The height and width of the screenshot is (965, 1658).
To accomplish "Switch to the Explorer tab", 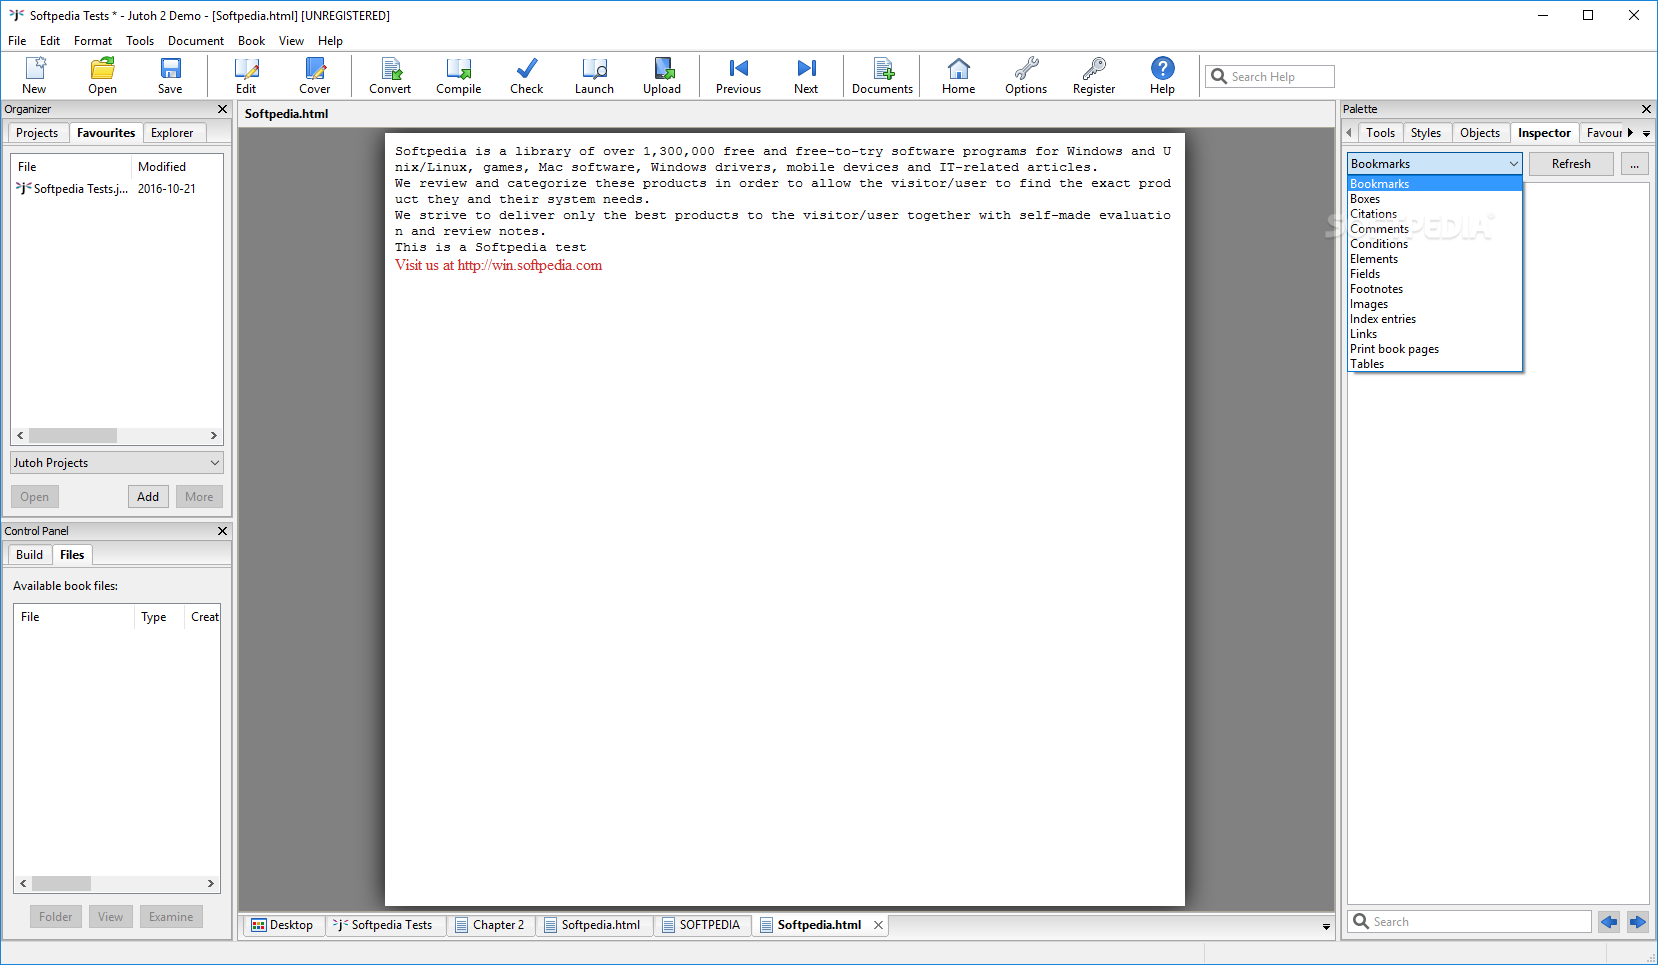I will [x=172, y=133].
